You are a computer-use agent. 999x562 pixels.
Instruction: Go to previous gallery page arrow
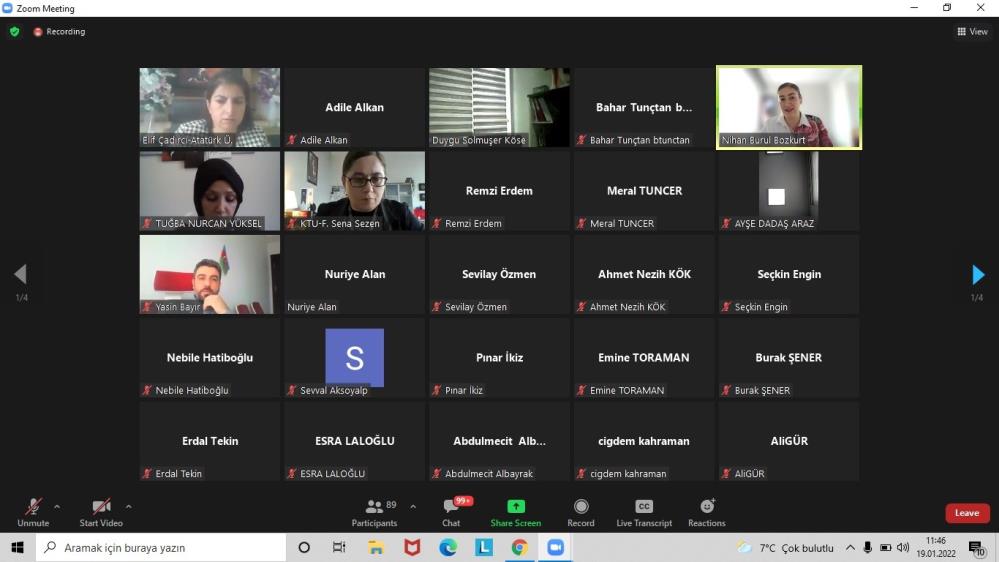click(x=20, y=275)
